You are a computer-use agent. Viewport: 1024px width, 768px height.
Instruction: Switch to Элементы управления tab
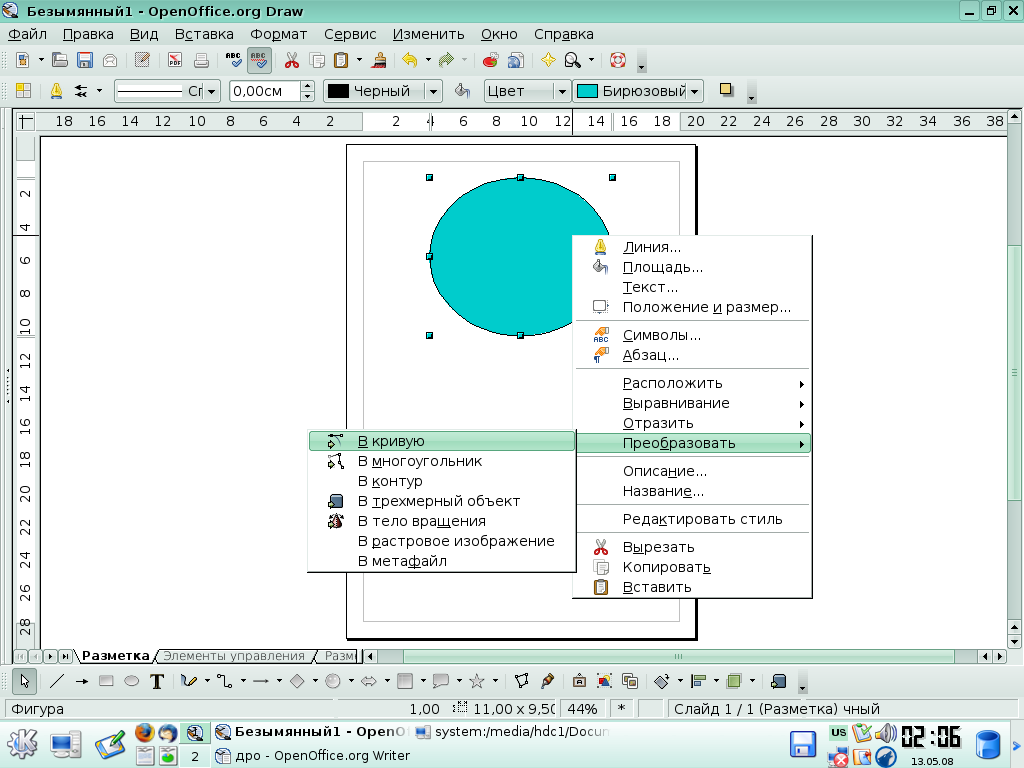click(x=234, y=656)
